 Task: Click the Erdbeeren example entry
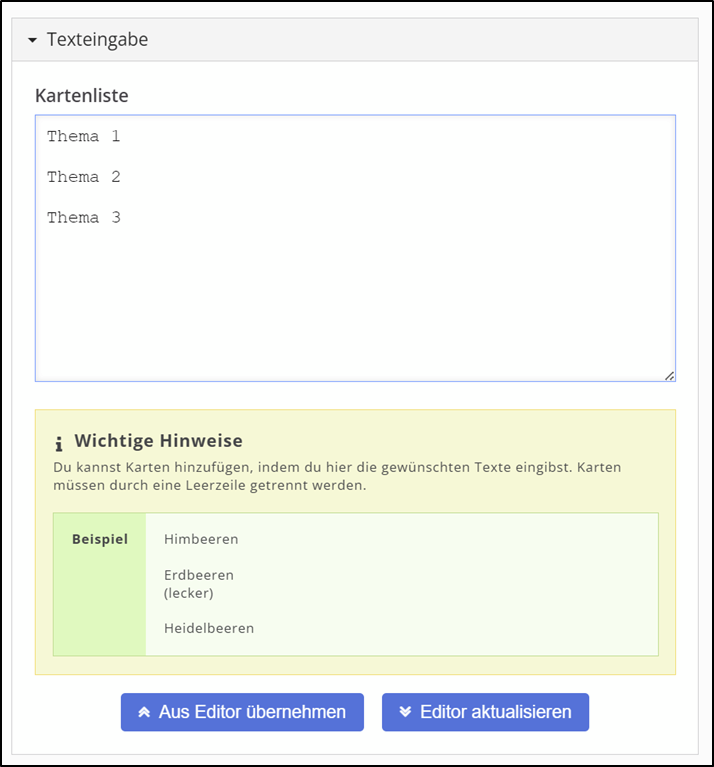pos(199,575)
